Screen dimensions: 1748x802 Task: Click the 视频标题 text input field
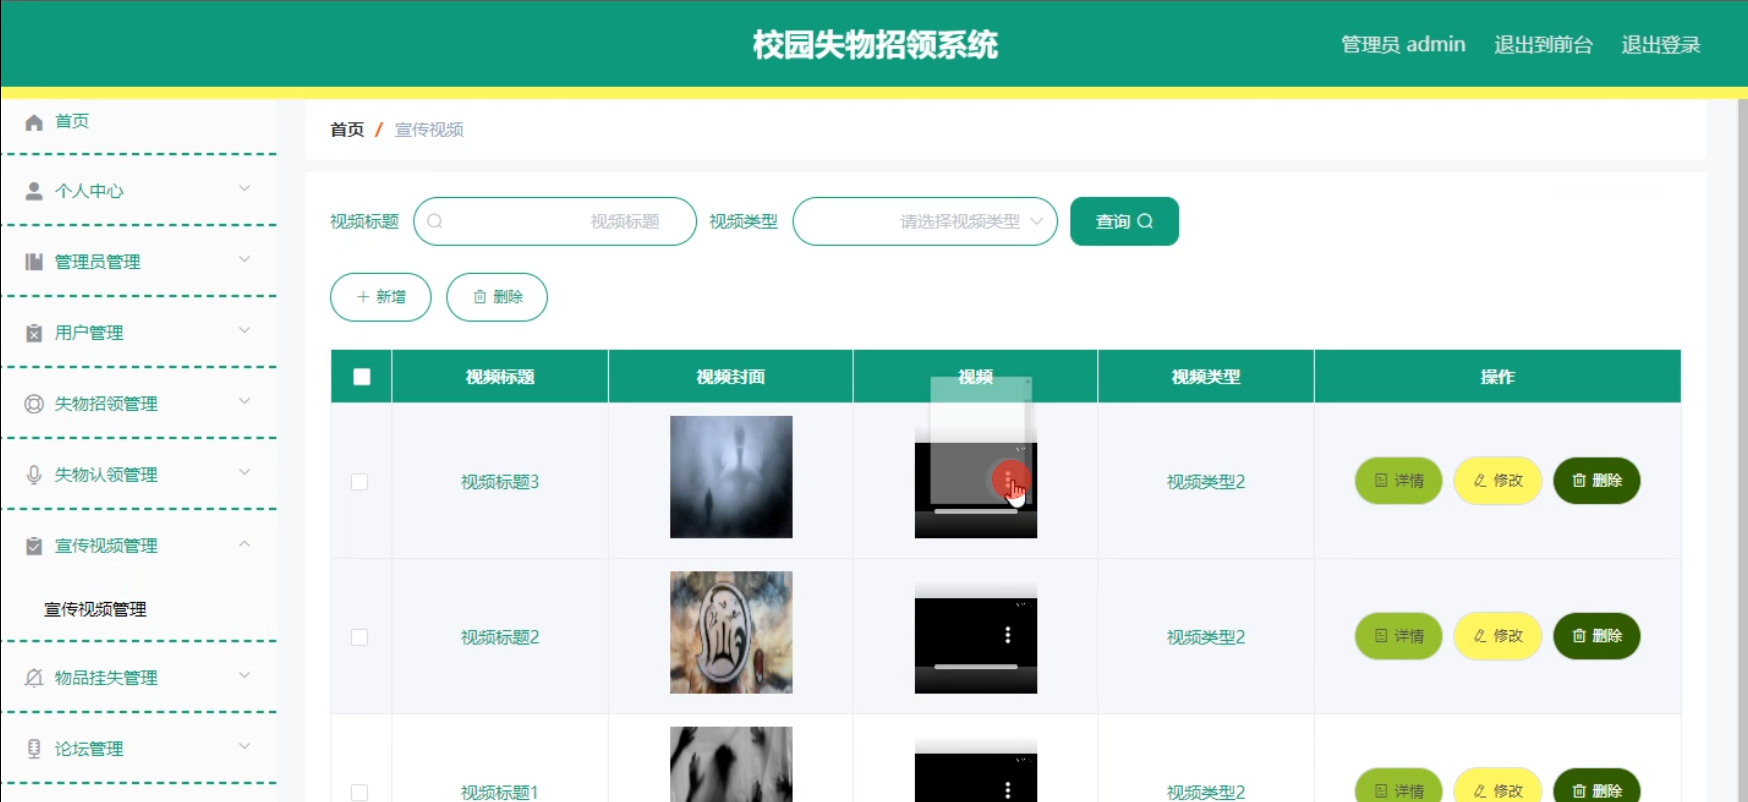click(x=555, y=221)
